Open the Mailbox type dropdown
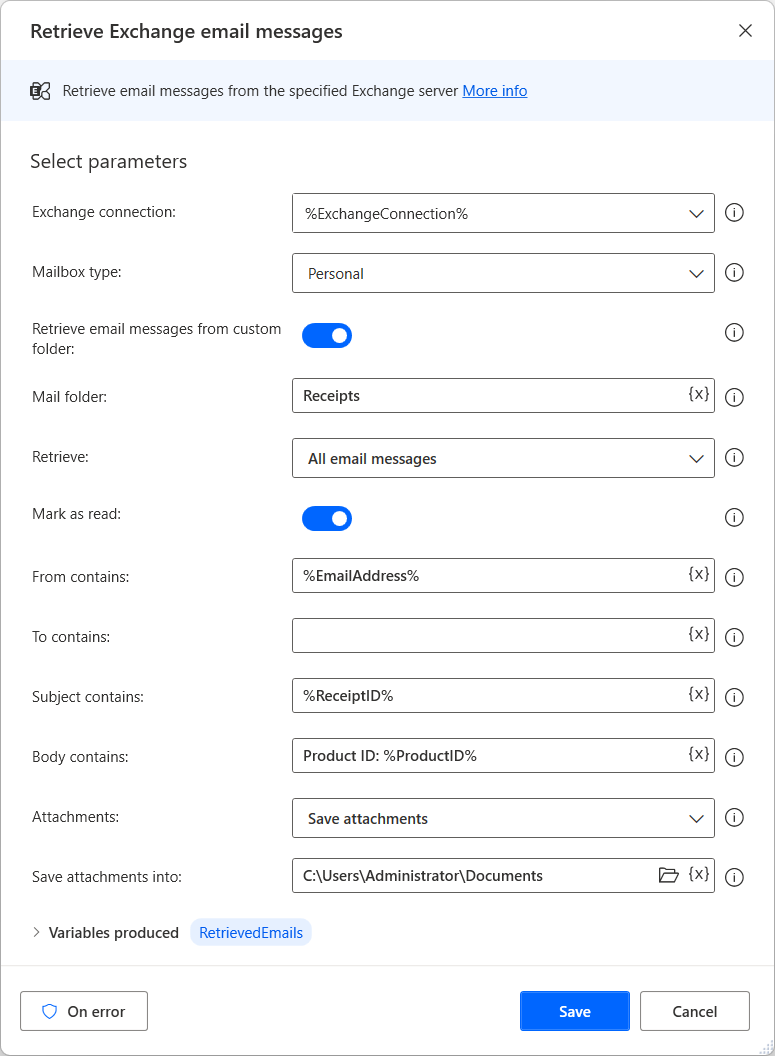775x1056 pixels. 697,272
